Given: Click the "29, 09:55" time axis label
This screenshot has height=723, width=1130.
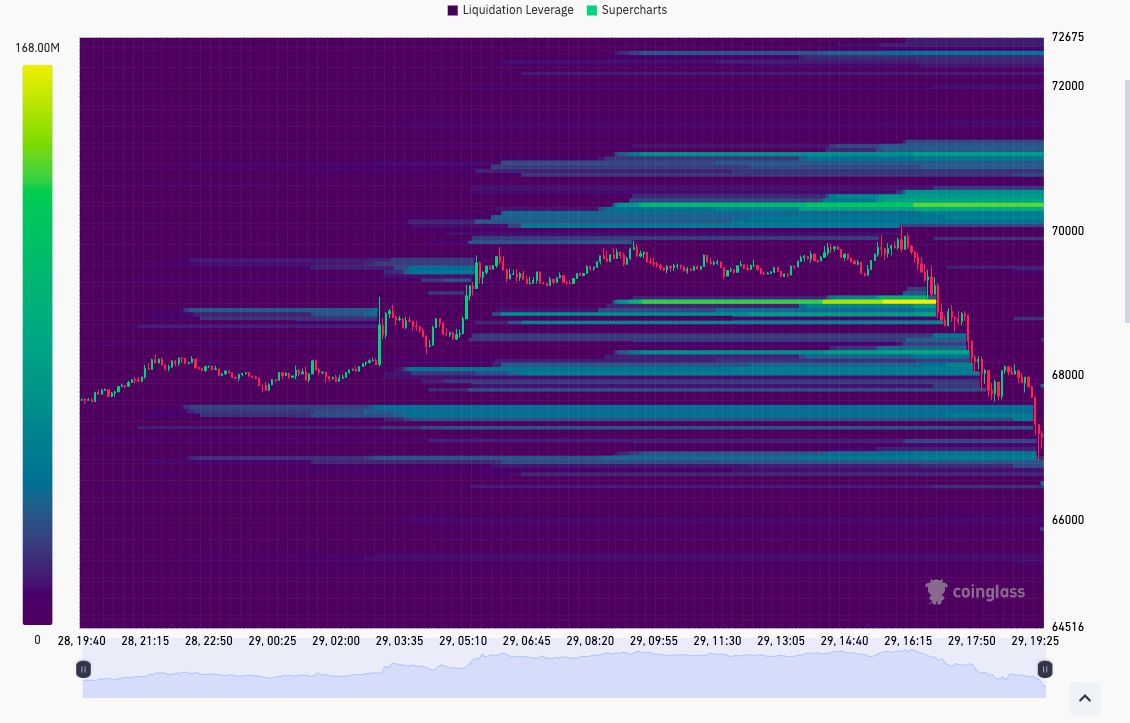Looking at the screenshot, I should tap(654, 641).
